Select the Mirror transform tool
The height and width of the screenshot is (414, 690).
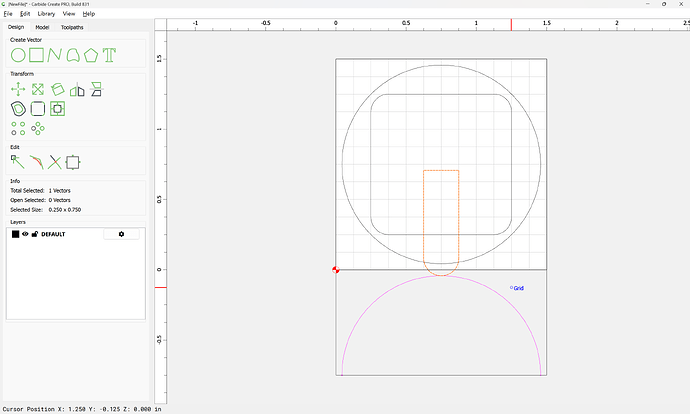pyautogui.click(x=76, y=89)
